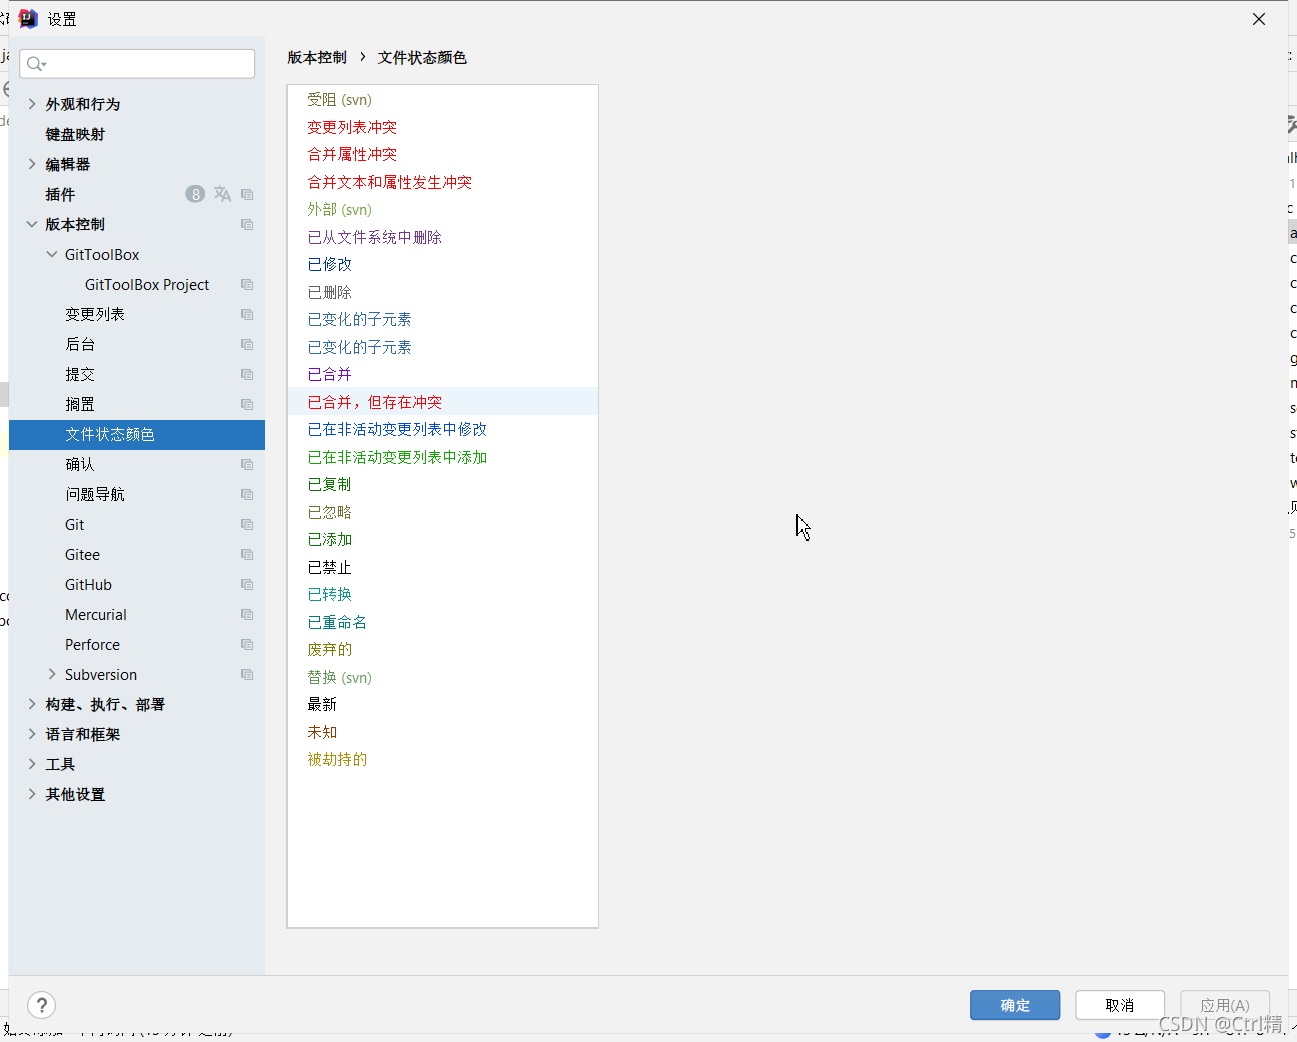The width and height of the screenshot is (1297, 1042).
Task: Open the 变更列表 settings page
Action: [x=95, y=314]
